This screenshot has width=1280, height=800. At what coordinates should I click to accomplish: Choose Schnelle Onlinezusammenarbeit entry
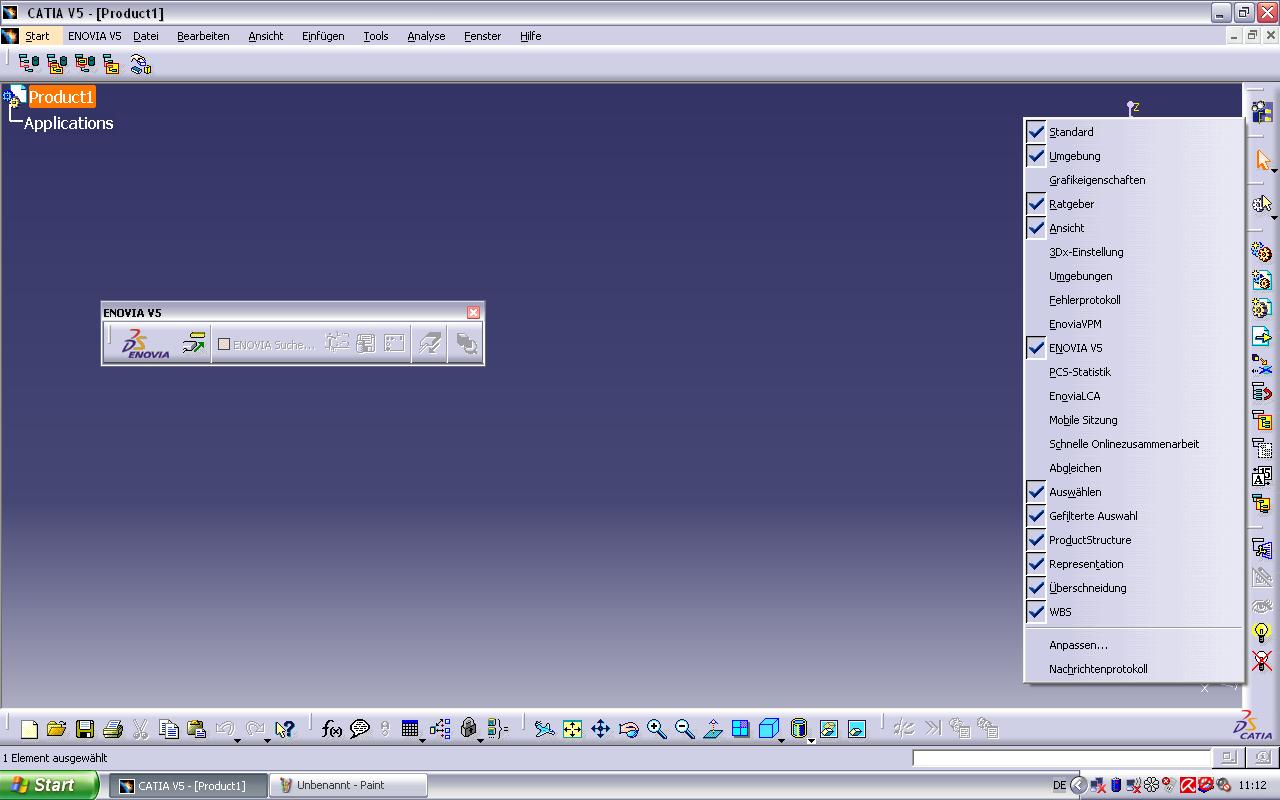point(1134,444)
